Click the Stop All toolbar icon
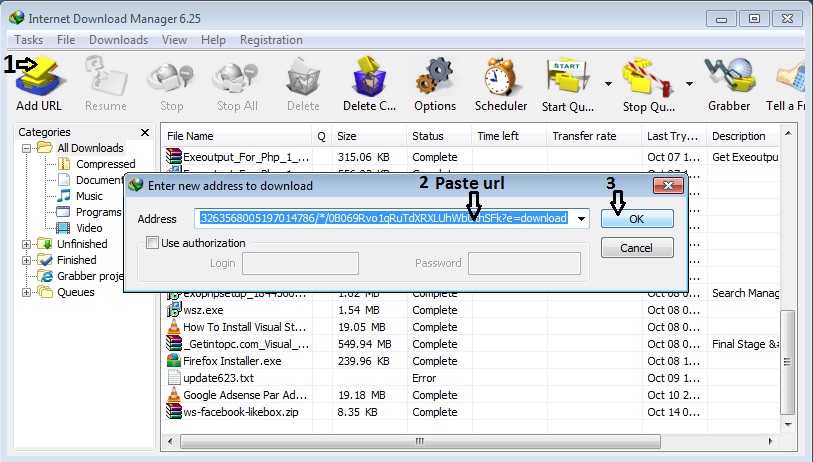Viewport: 813px width, 462px height. tap(236, 78)
